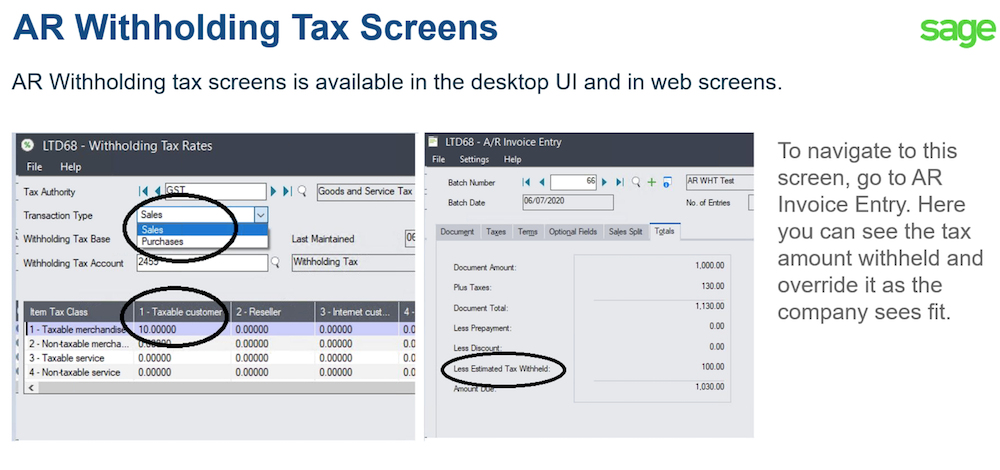Click 10.00000 rate cell for Taxable merchandise

(x=182, y=330)
